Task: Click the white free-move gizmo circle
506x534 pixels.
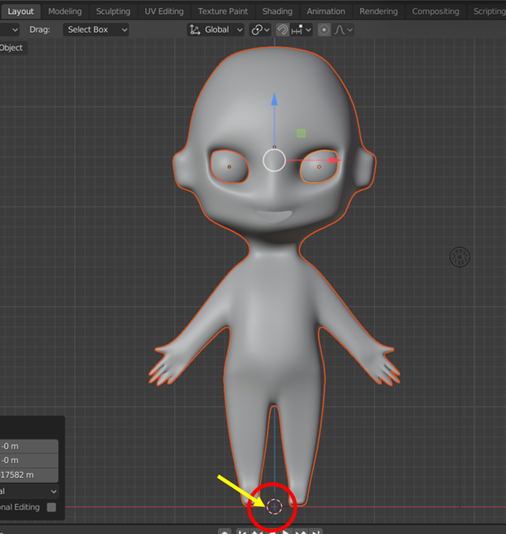Action: [x=274, y=160]
